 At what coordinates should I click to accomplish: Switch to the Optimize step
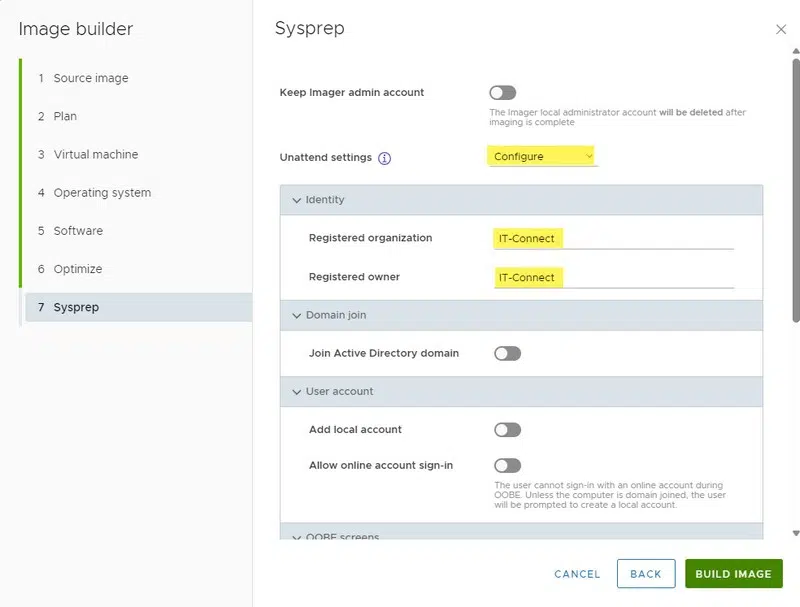coord(77,269)
